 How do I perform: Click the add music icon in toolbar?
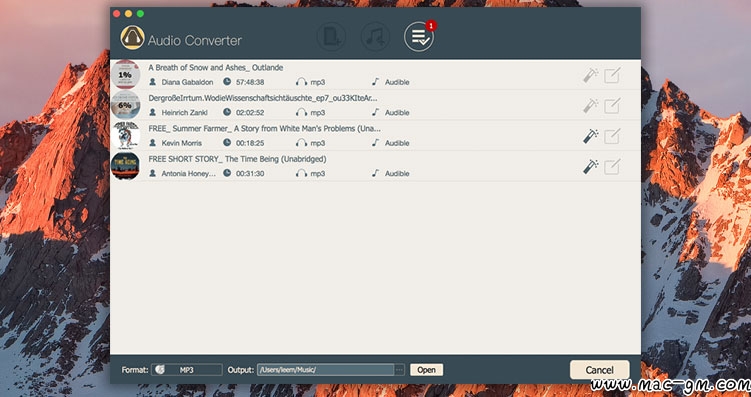pyautogui.click(x=375, y=37)
